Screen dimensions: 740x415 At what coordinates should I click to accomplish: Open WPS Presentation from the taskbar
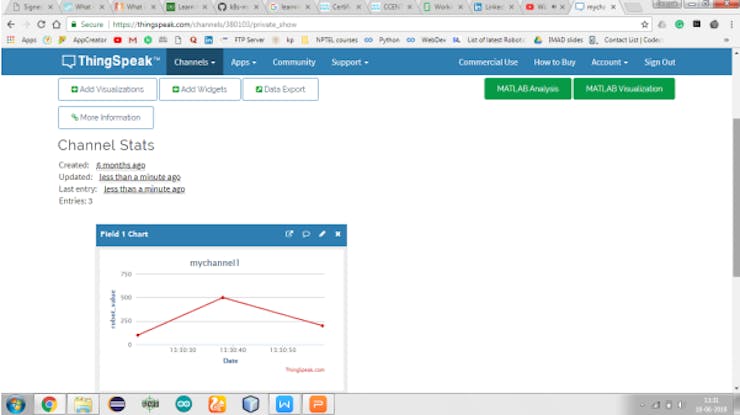[318, 405]
